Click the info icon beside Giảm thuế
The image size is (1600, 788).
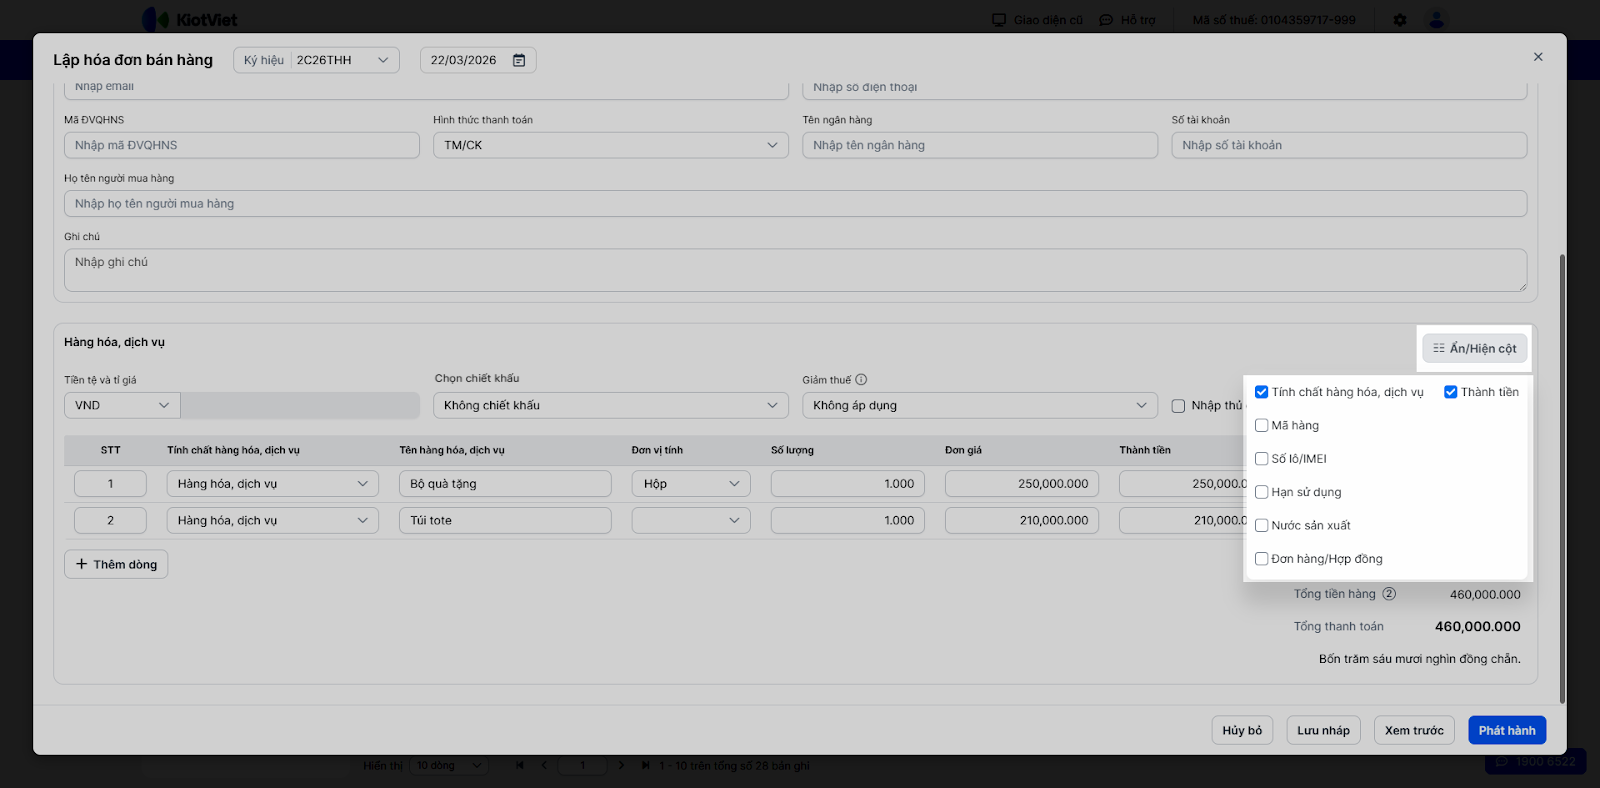tap(861, 380)
